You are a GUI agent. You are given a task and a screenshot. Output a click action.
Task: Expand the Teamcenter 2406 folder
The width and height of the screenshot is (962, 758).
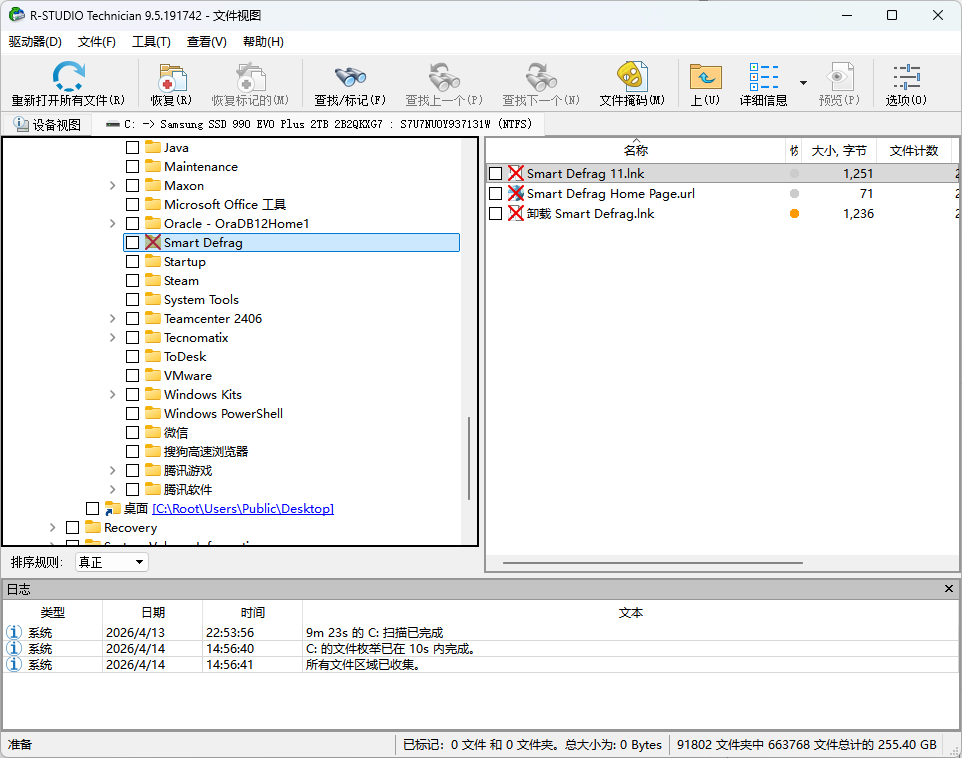click(x=113, y=319)
